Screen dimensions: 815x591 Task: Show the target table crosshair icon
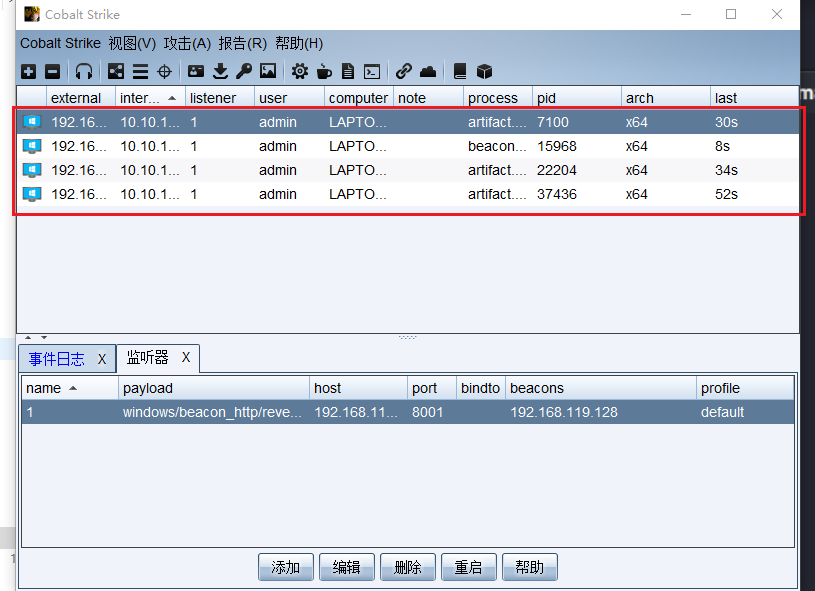[x=164, y=71]
